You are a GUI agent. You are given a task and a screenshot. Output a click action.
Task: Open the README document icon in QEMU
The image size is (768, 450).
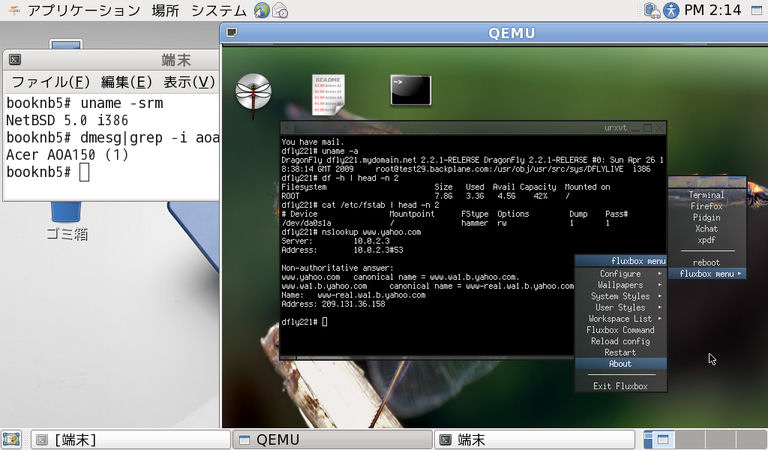(x=328, y=95)
